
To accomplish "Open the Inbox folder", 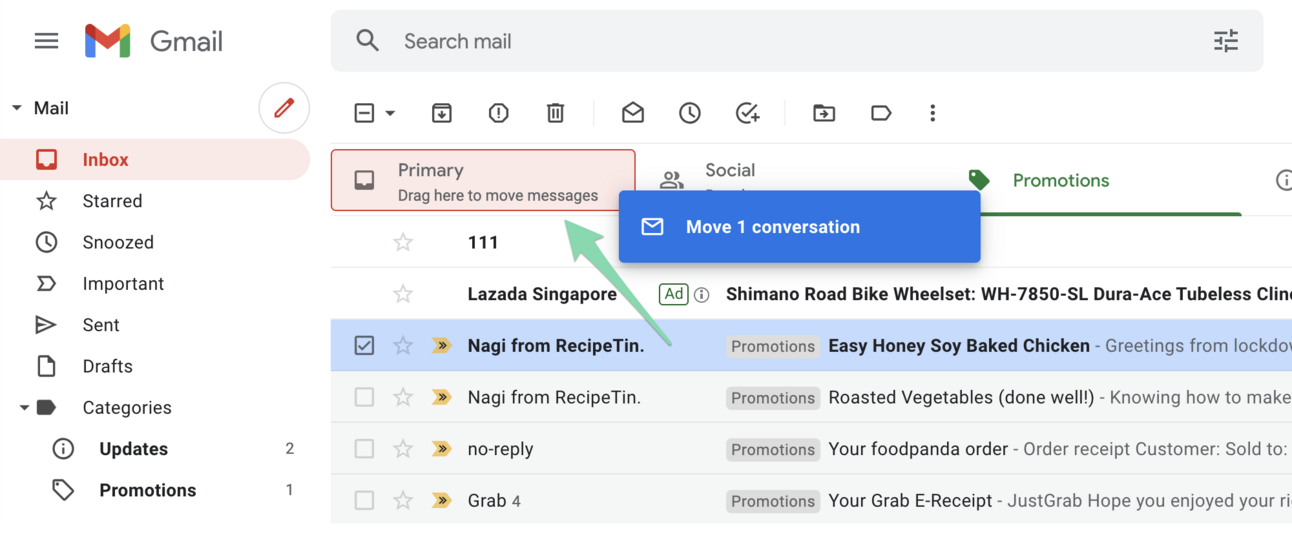I will [154, 160].
